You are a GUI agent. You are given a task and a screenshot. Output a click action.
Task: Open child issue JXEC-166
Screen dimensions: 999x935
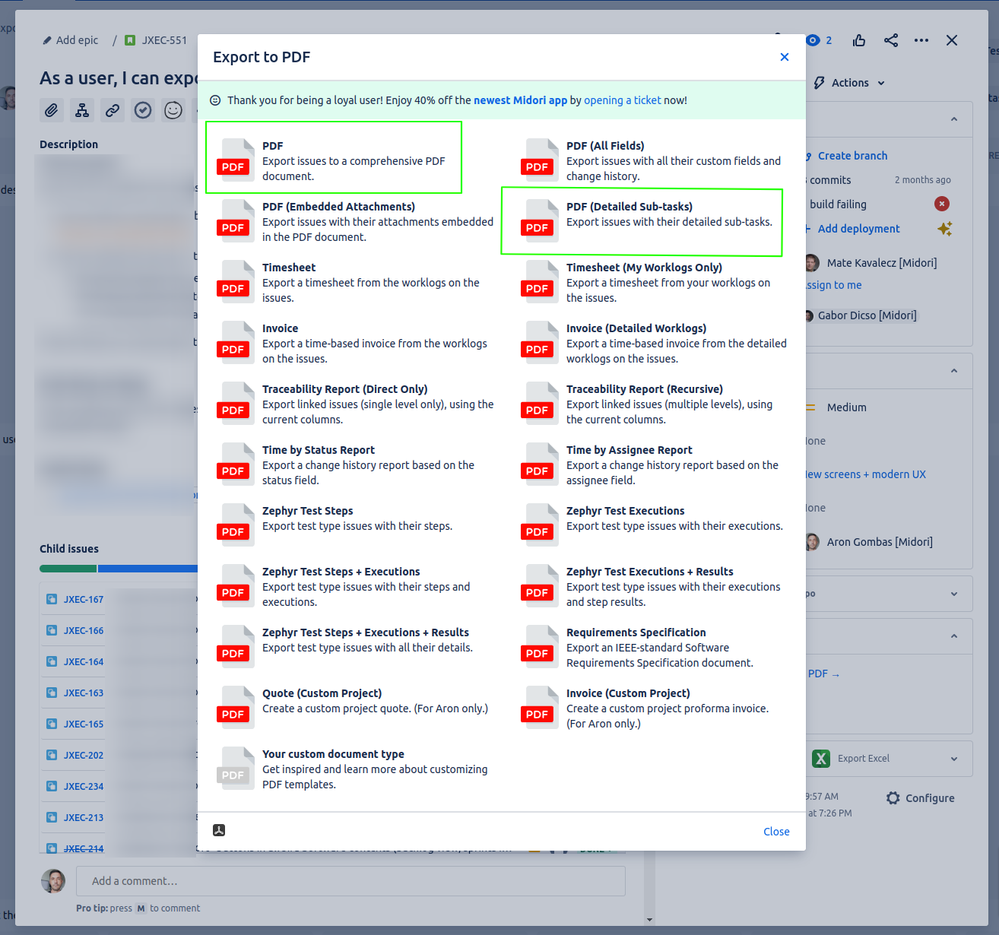click(x=83, y=631)
